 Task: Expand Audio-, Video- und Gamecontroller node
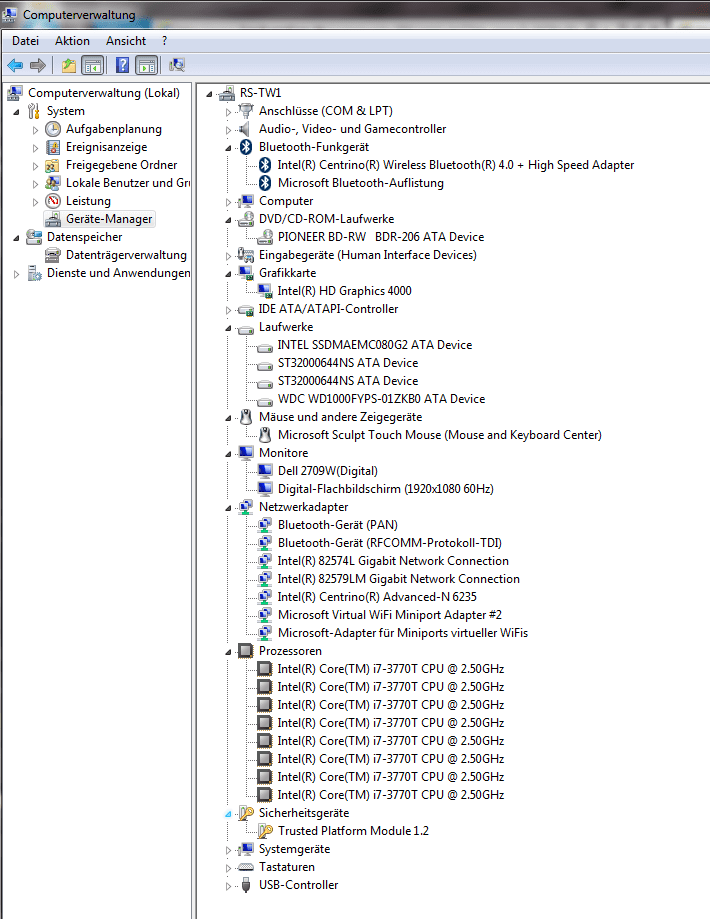click(229, 130)
